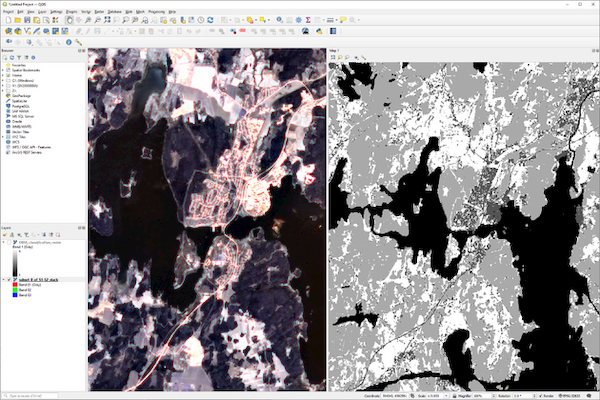This screenshot has width=600, height=400.
Task: Save the project with floppy icon
Action: 27,20
